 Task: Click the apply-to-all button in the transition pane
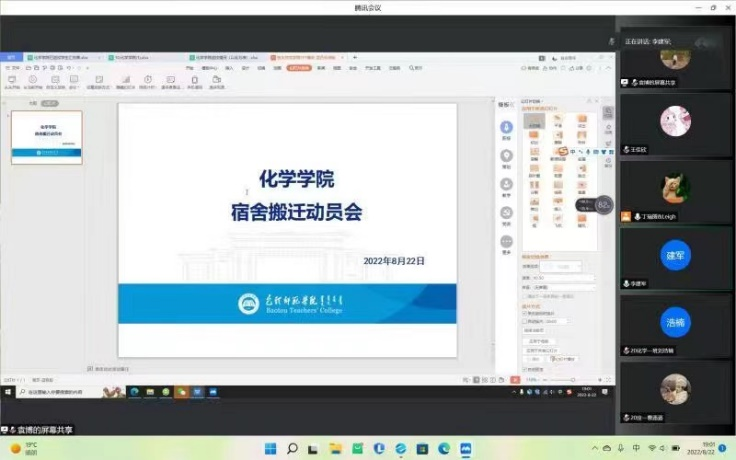pos(538,341)
